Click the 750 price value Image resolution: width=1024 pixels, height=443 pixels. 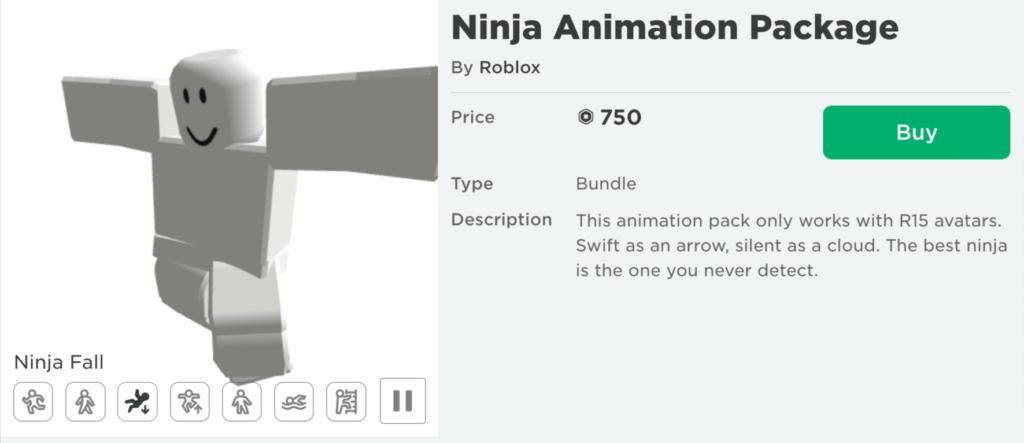(620, 118)
